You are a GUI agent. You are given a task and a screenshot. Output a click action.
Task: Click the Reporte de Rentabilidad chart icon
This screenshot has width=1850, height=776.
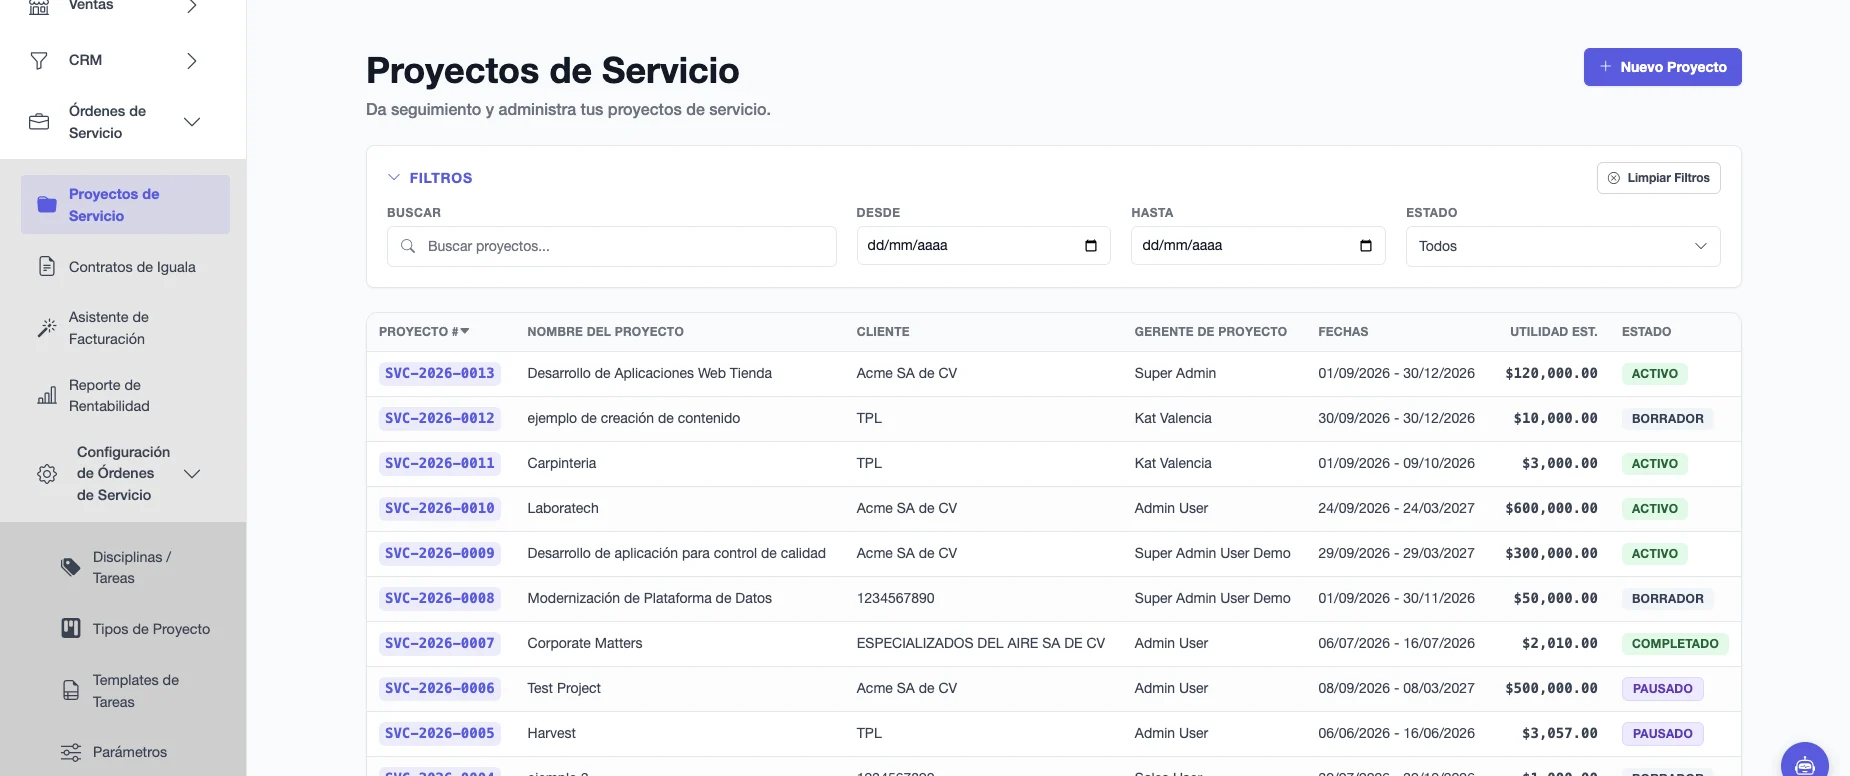point(47,396)
